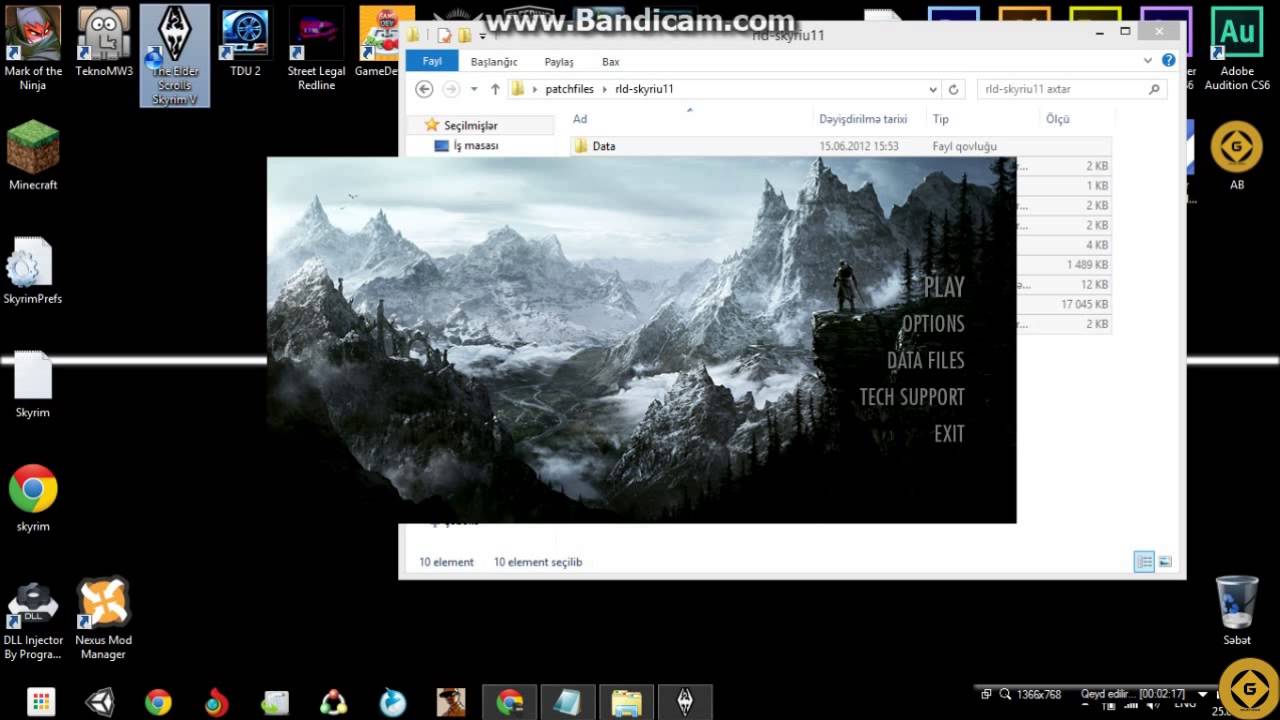Switch Explorer to large icons view
Screen dimensions: 1280x720
[1164, 562]
